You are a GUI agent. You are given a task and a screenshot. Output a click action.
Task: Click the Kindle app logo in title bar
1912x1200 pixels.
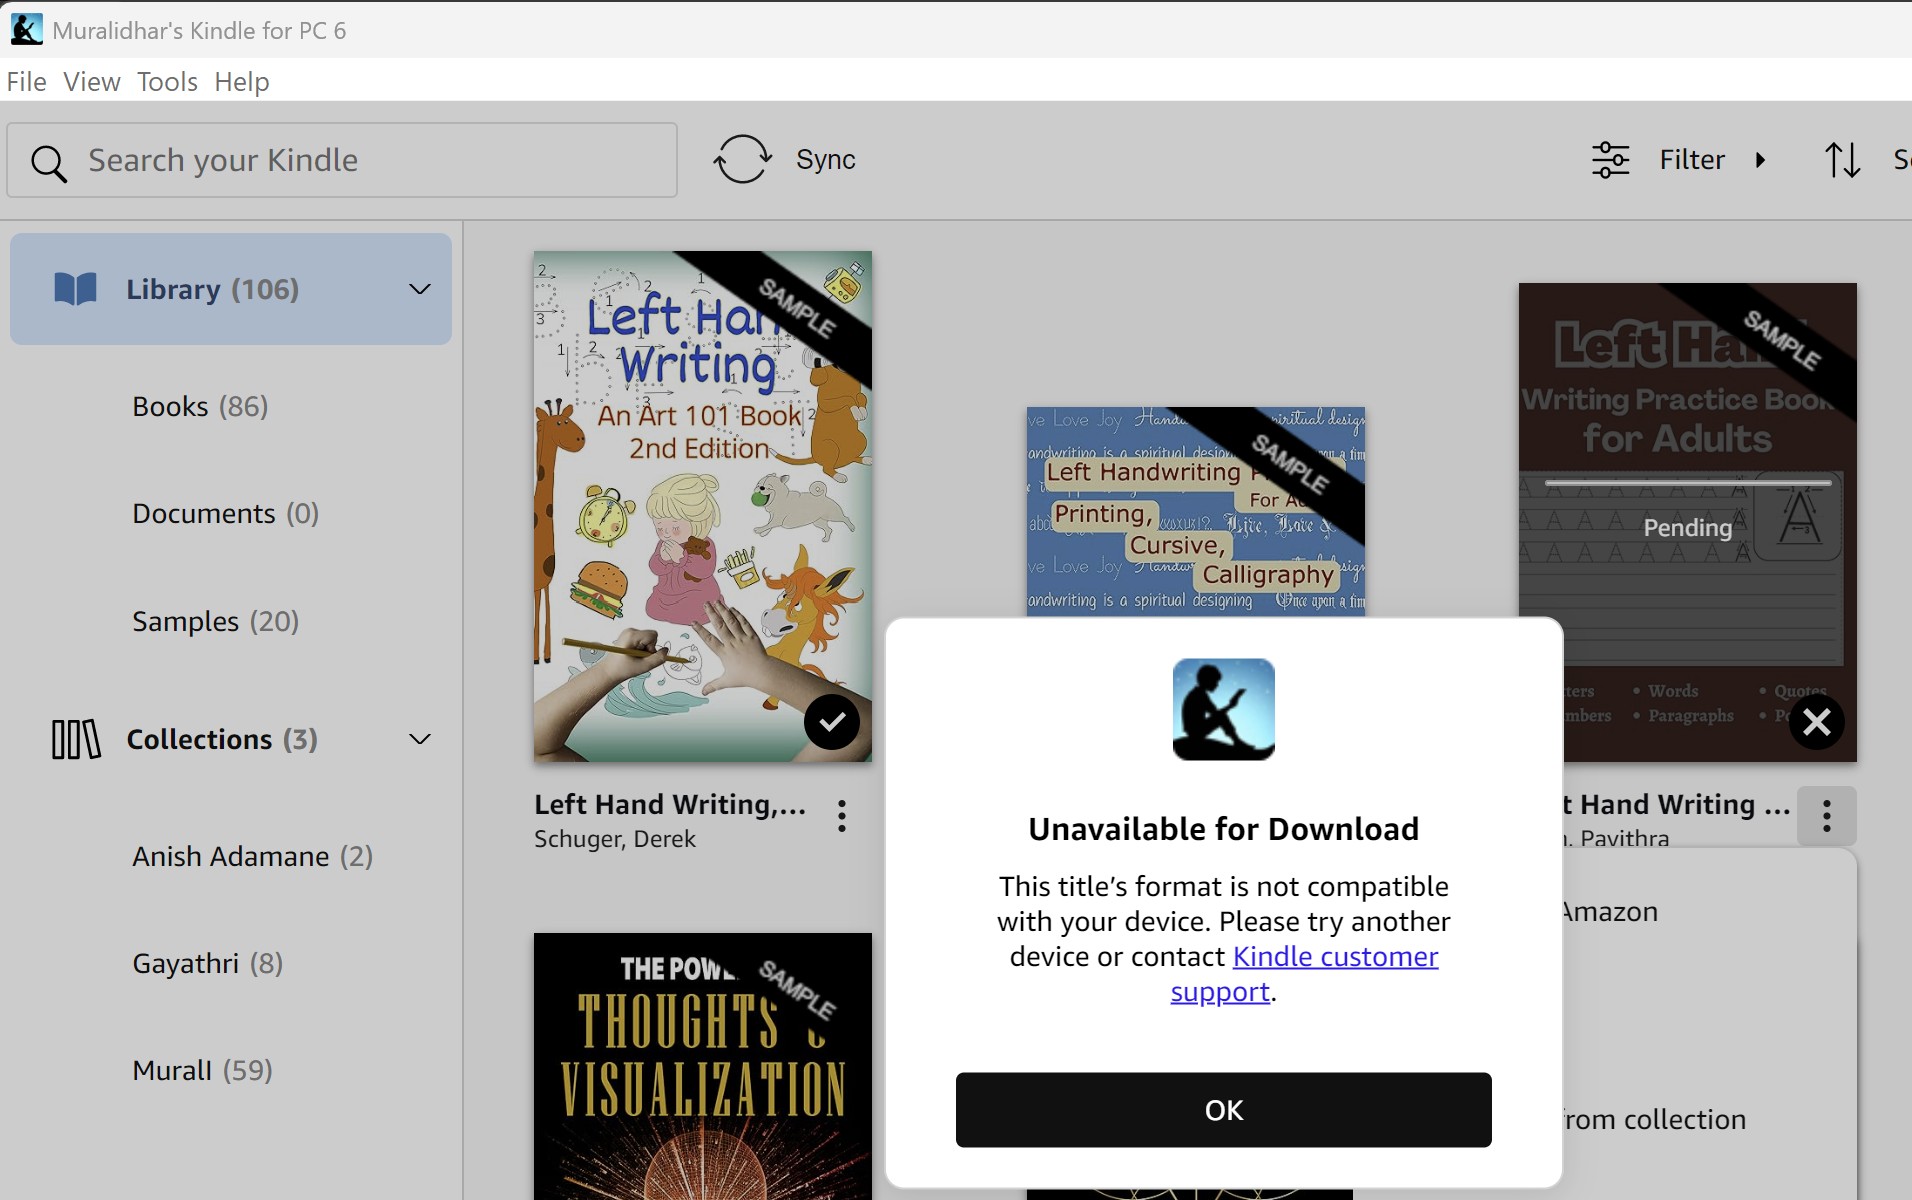pos(26,29)
